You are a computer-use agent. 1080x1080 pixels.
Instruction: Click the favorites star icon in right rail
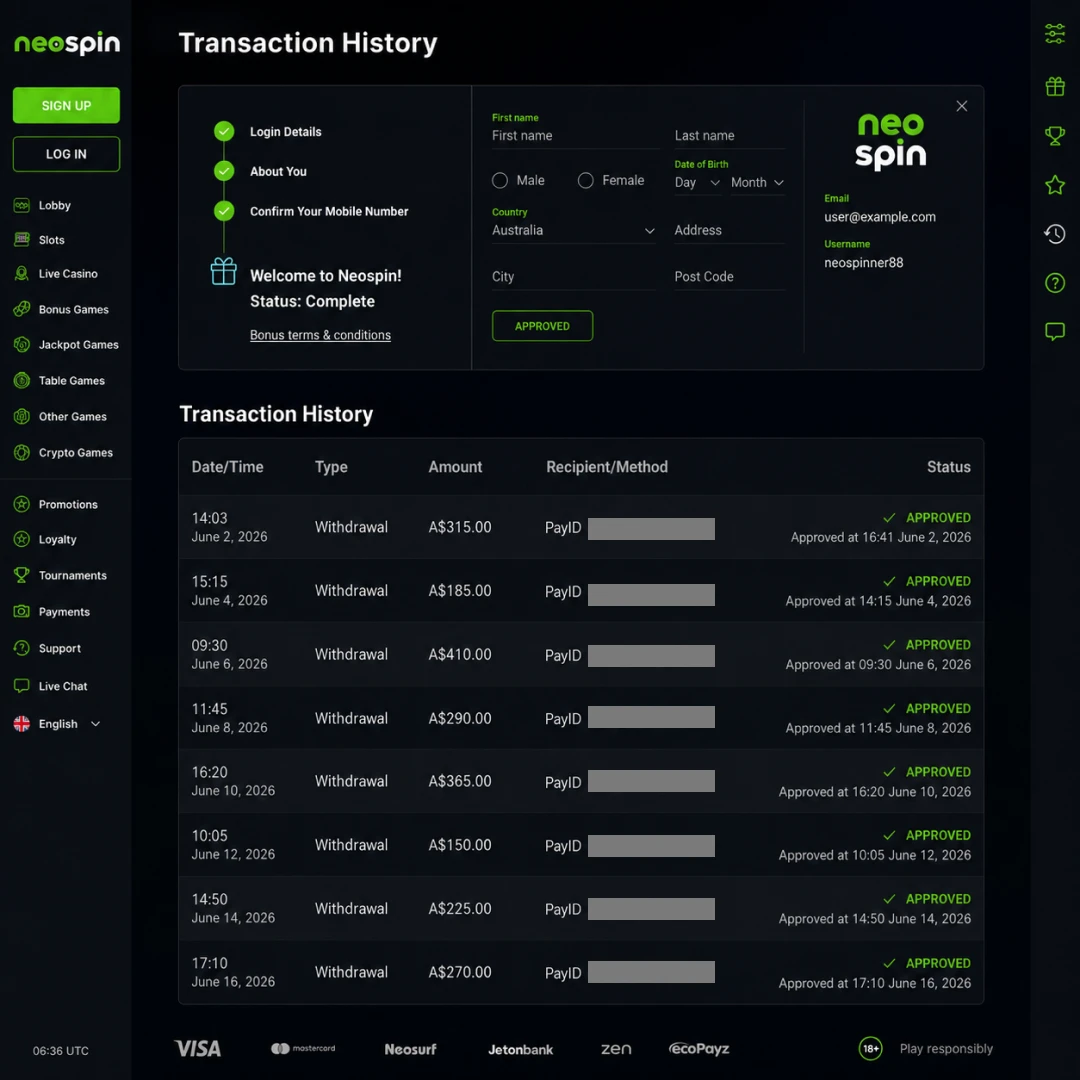[1055, 185]
